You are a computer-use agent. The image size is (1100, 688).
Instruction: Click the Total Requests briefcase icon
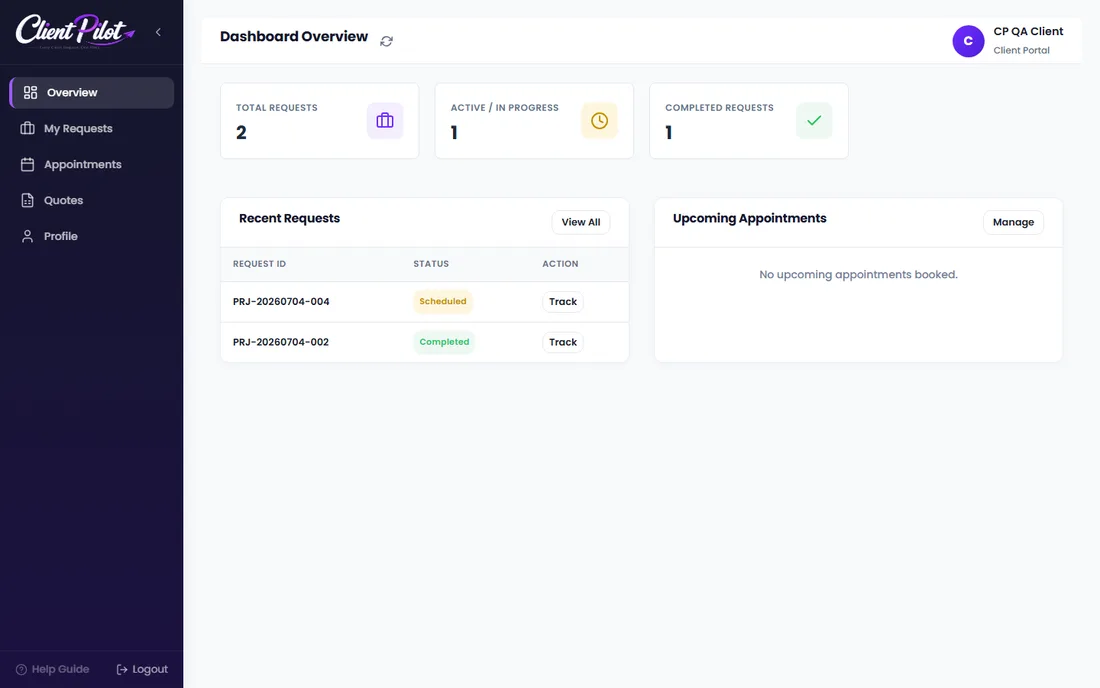tap(385, 121)
